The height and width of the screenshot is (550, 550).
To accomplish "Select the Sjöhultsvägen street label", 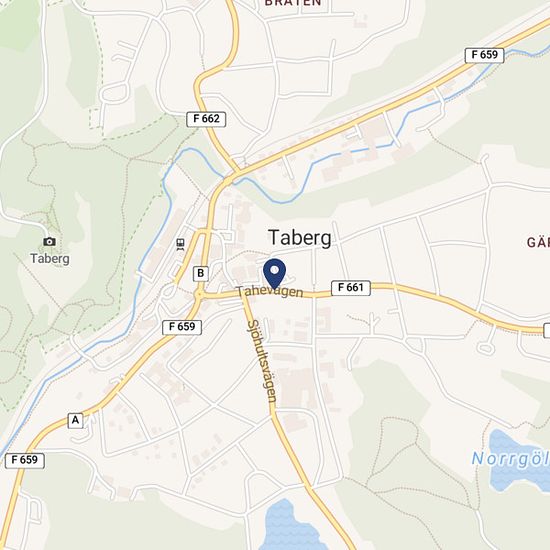I will tap(262, 361).
